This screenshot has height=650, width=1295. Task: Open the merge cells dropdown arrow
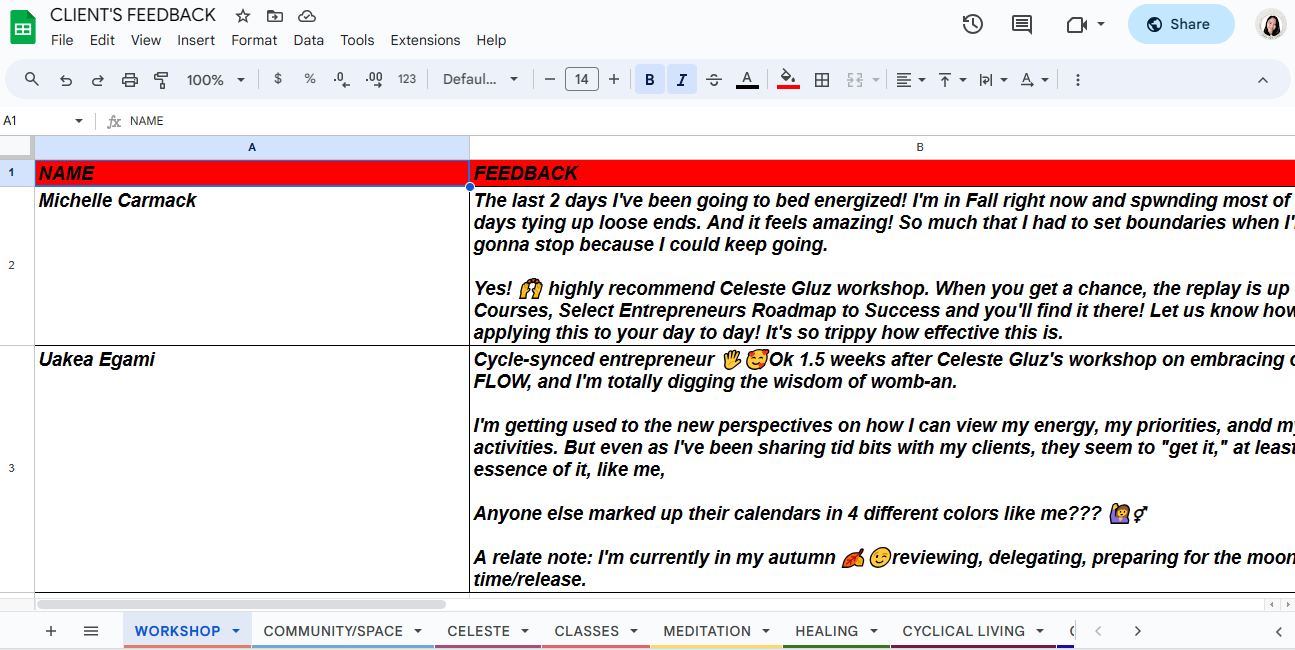(876, 80)
